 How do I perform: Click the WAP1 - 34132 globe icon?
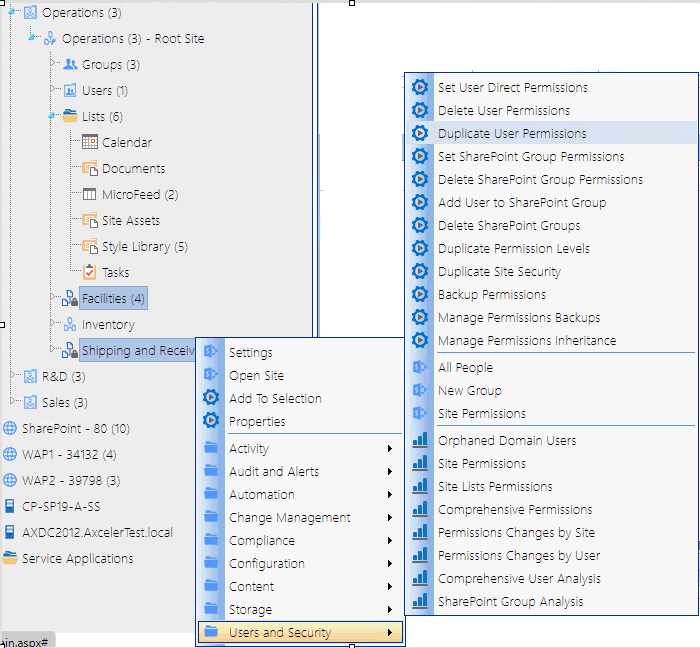pyautogui.click(x=10, y=454)
